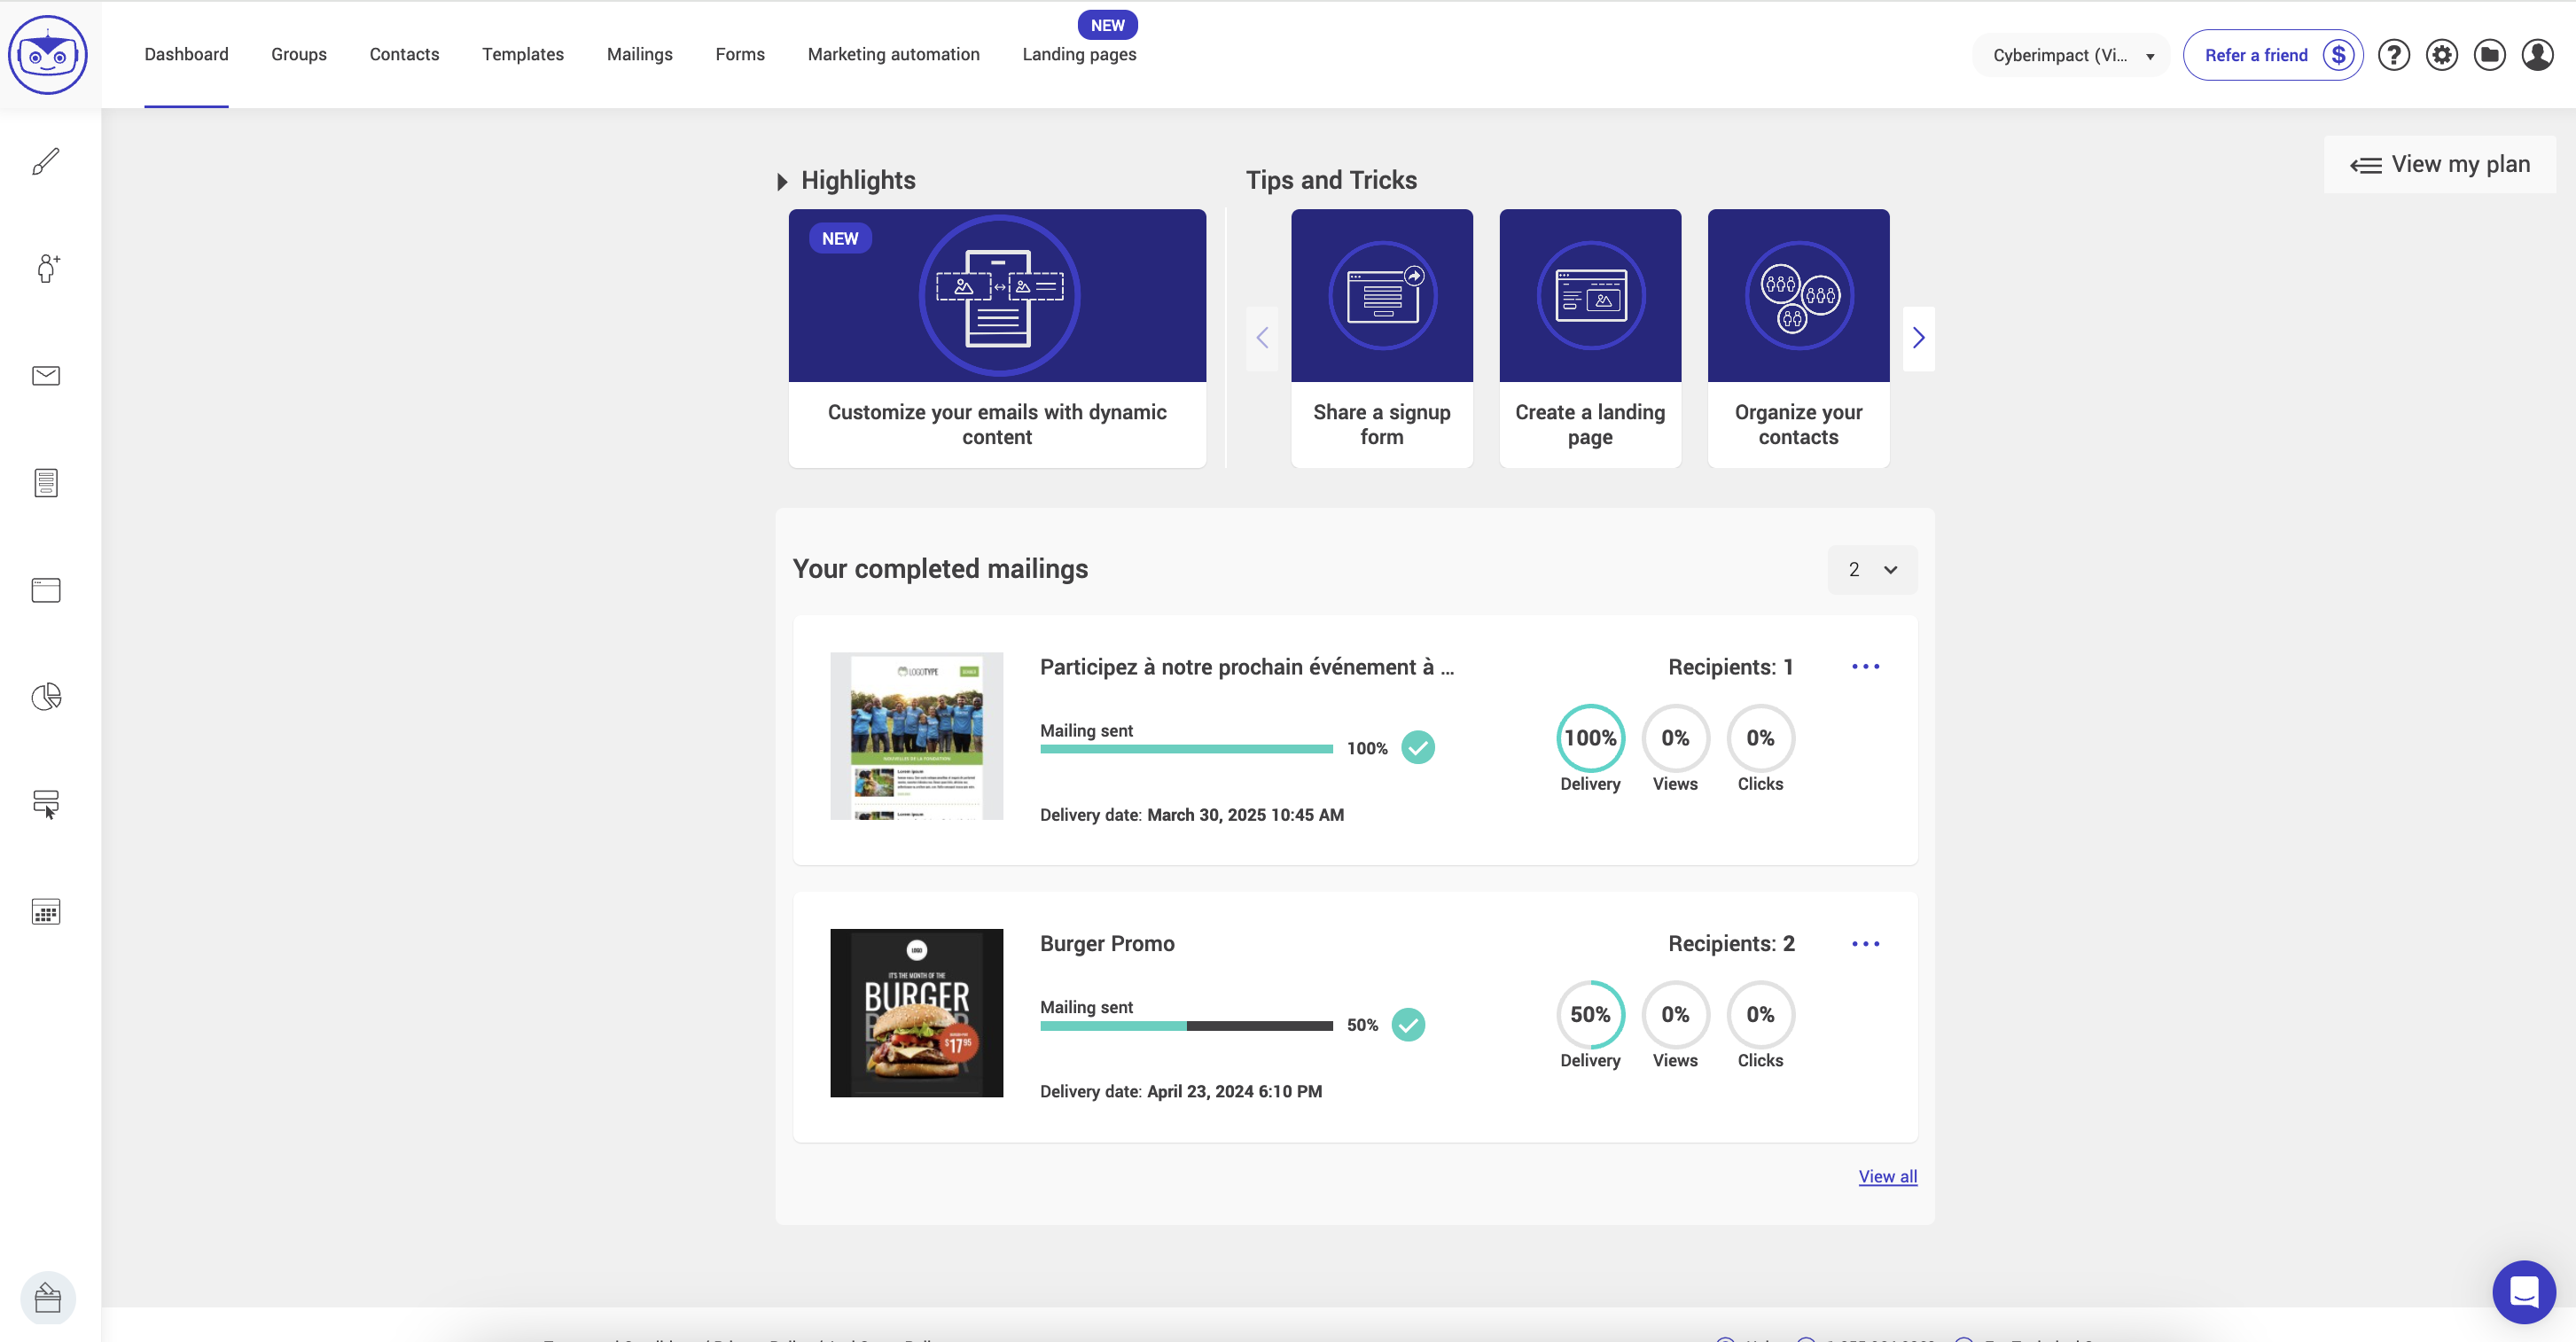The image size is (2576, 1342).
Task: Change the completed mailings count dropdown
Action: pos(1871,569)
